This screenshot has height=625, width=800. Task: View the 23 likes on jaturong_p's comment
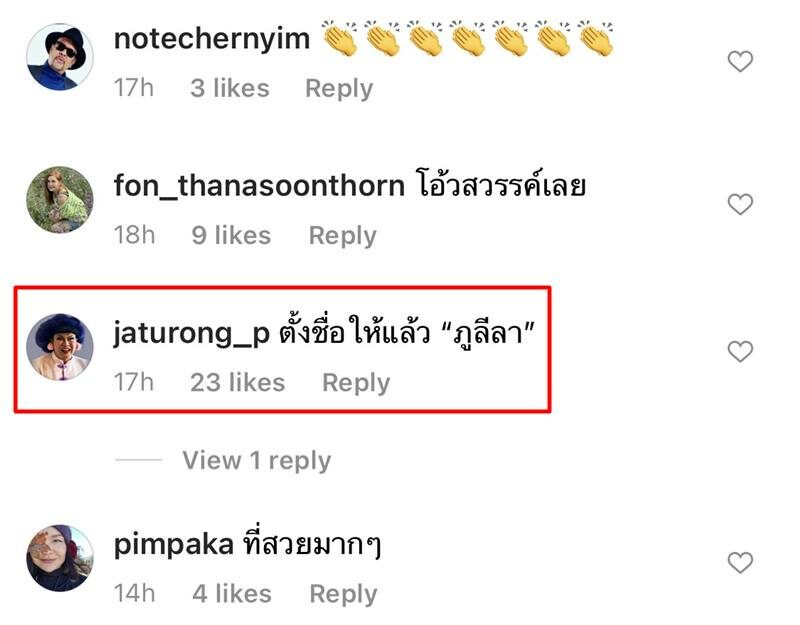click(x=237, y=383)
